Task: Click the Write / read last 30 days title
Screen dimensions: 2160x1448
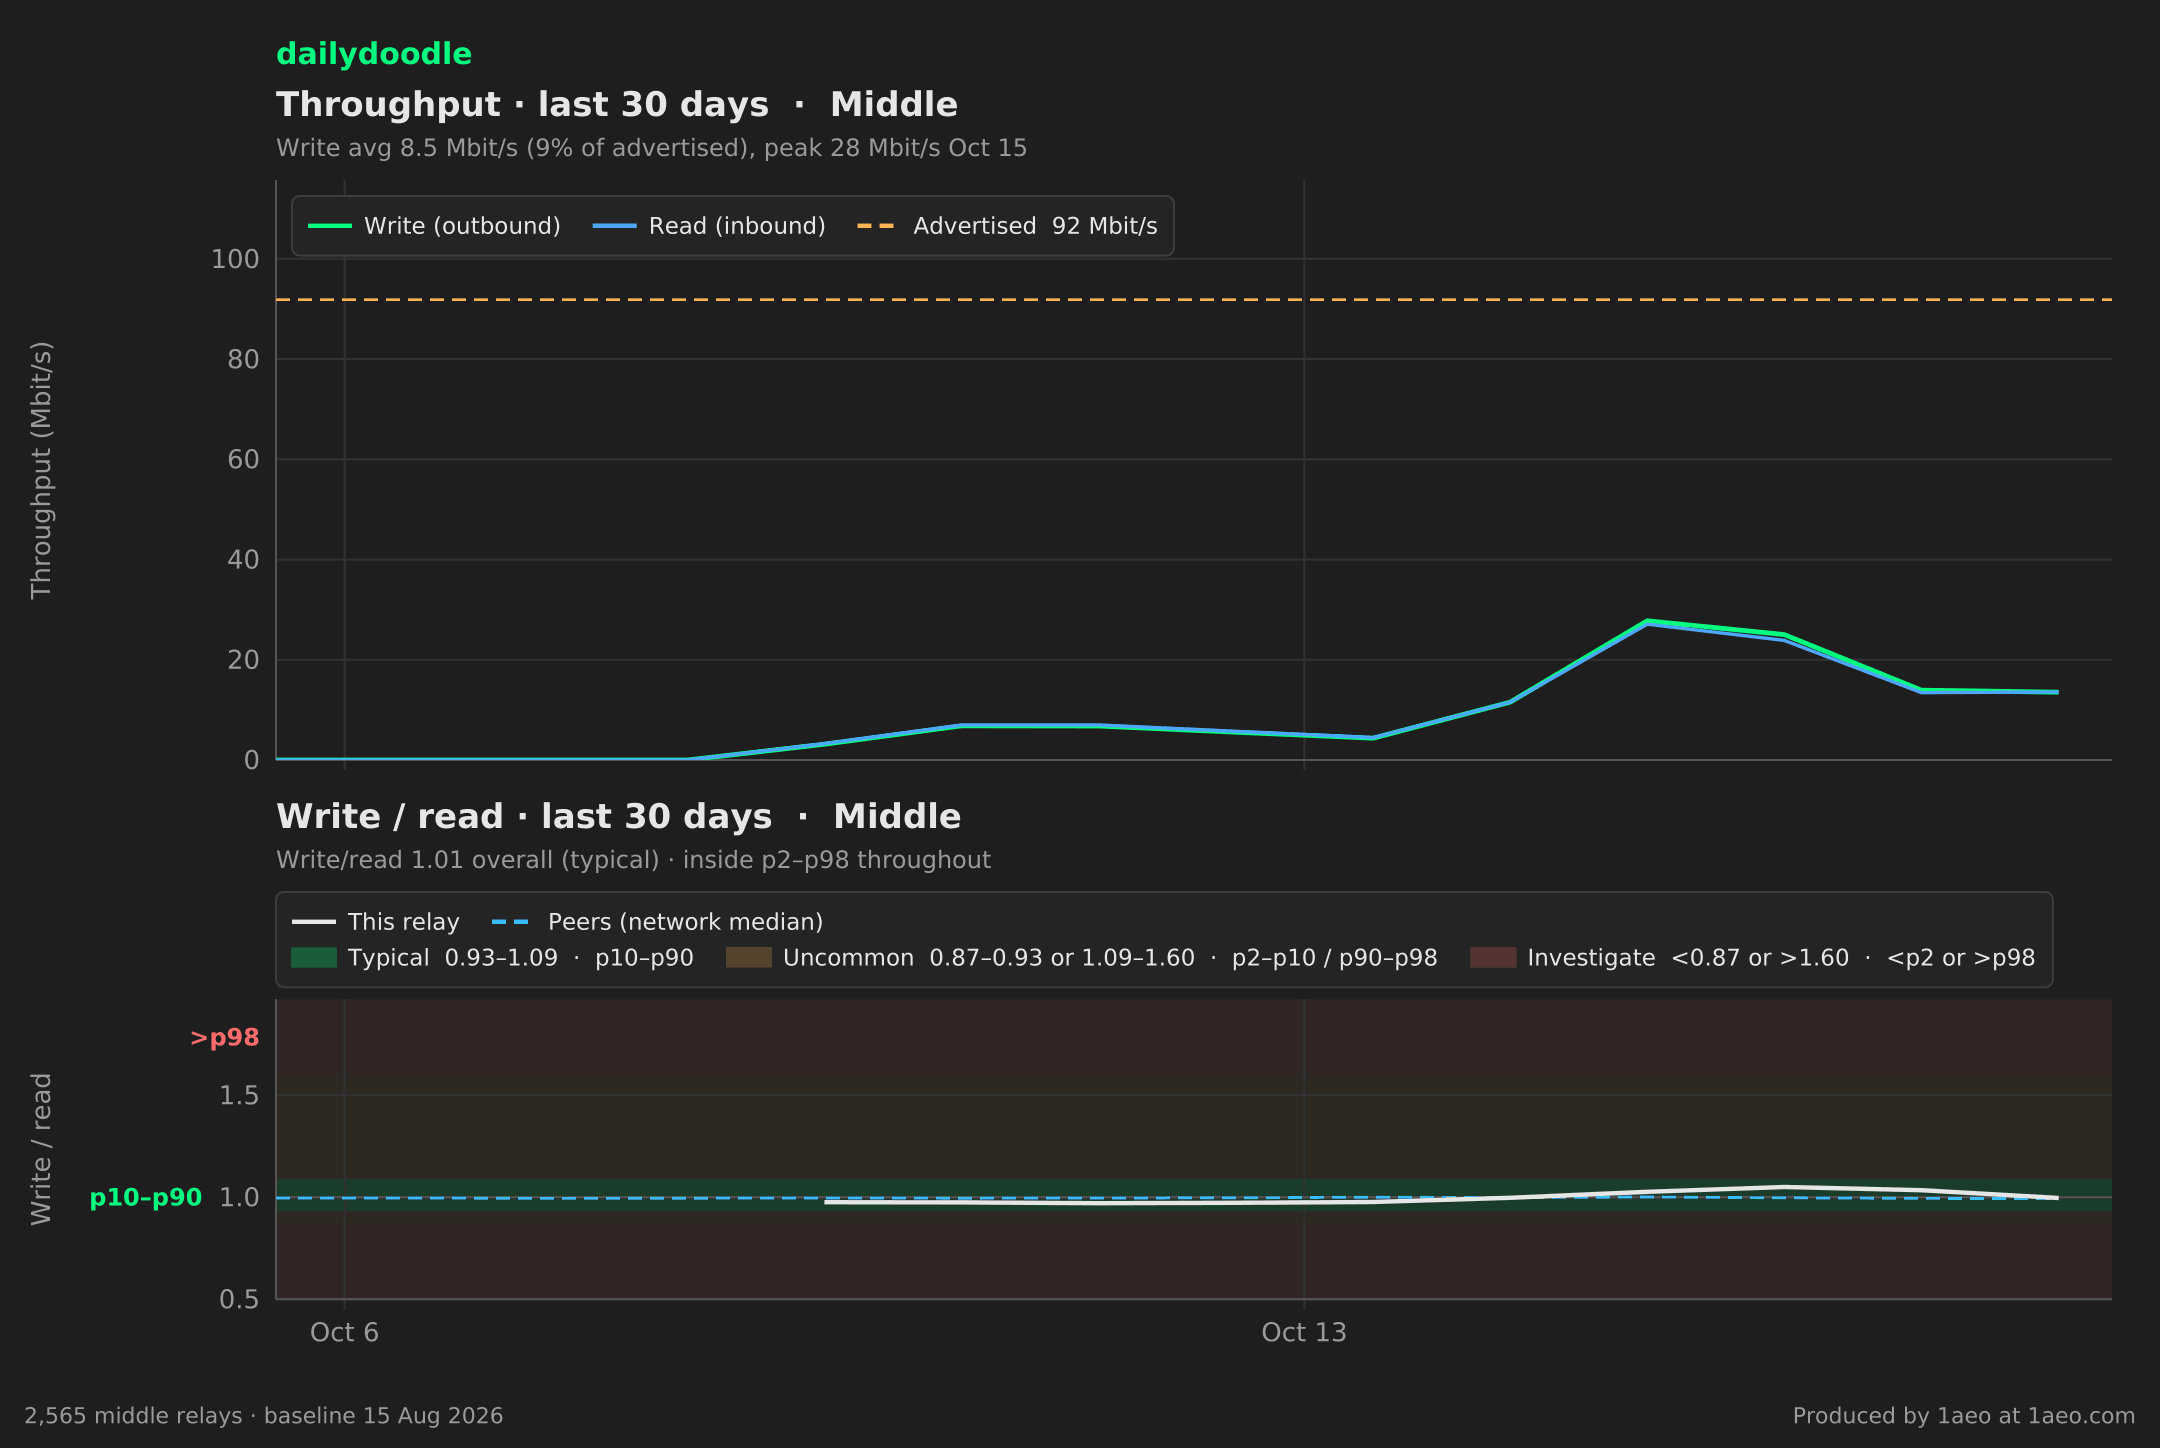Action: [618, 817]
